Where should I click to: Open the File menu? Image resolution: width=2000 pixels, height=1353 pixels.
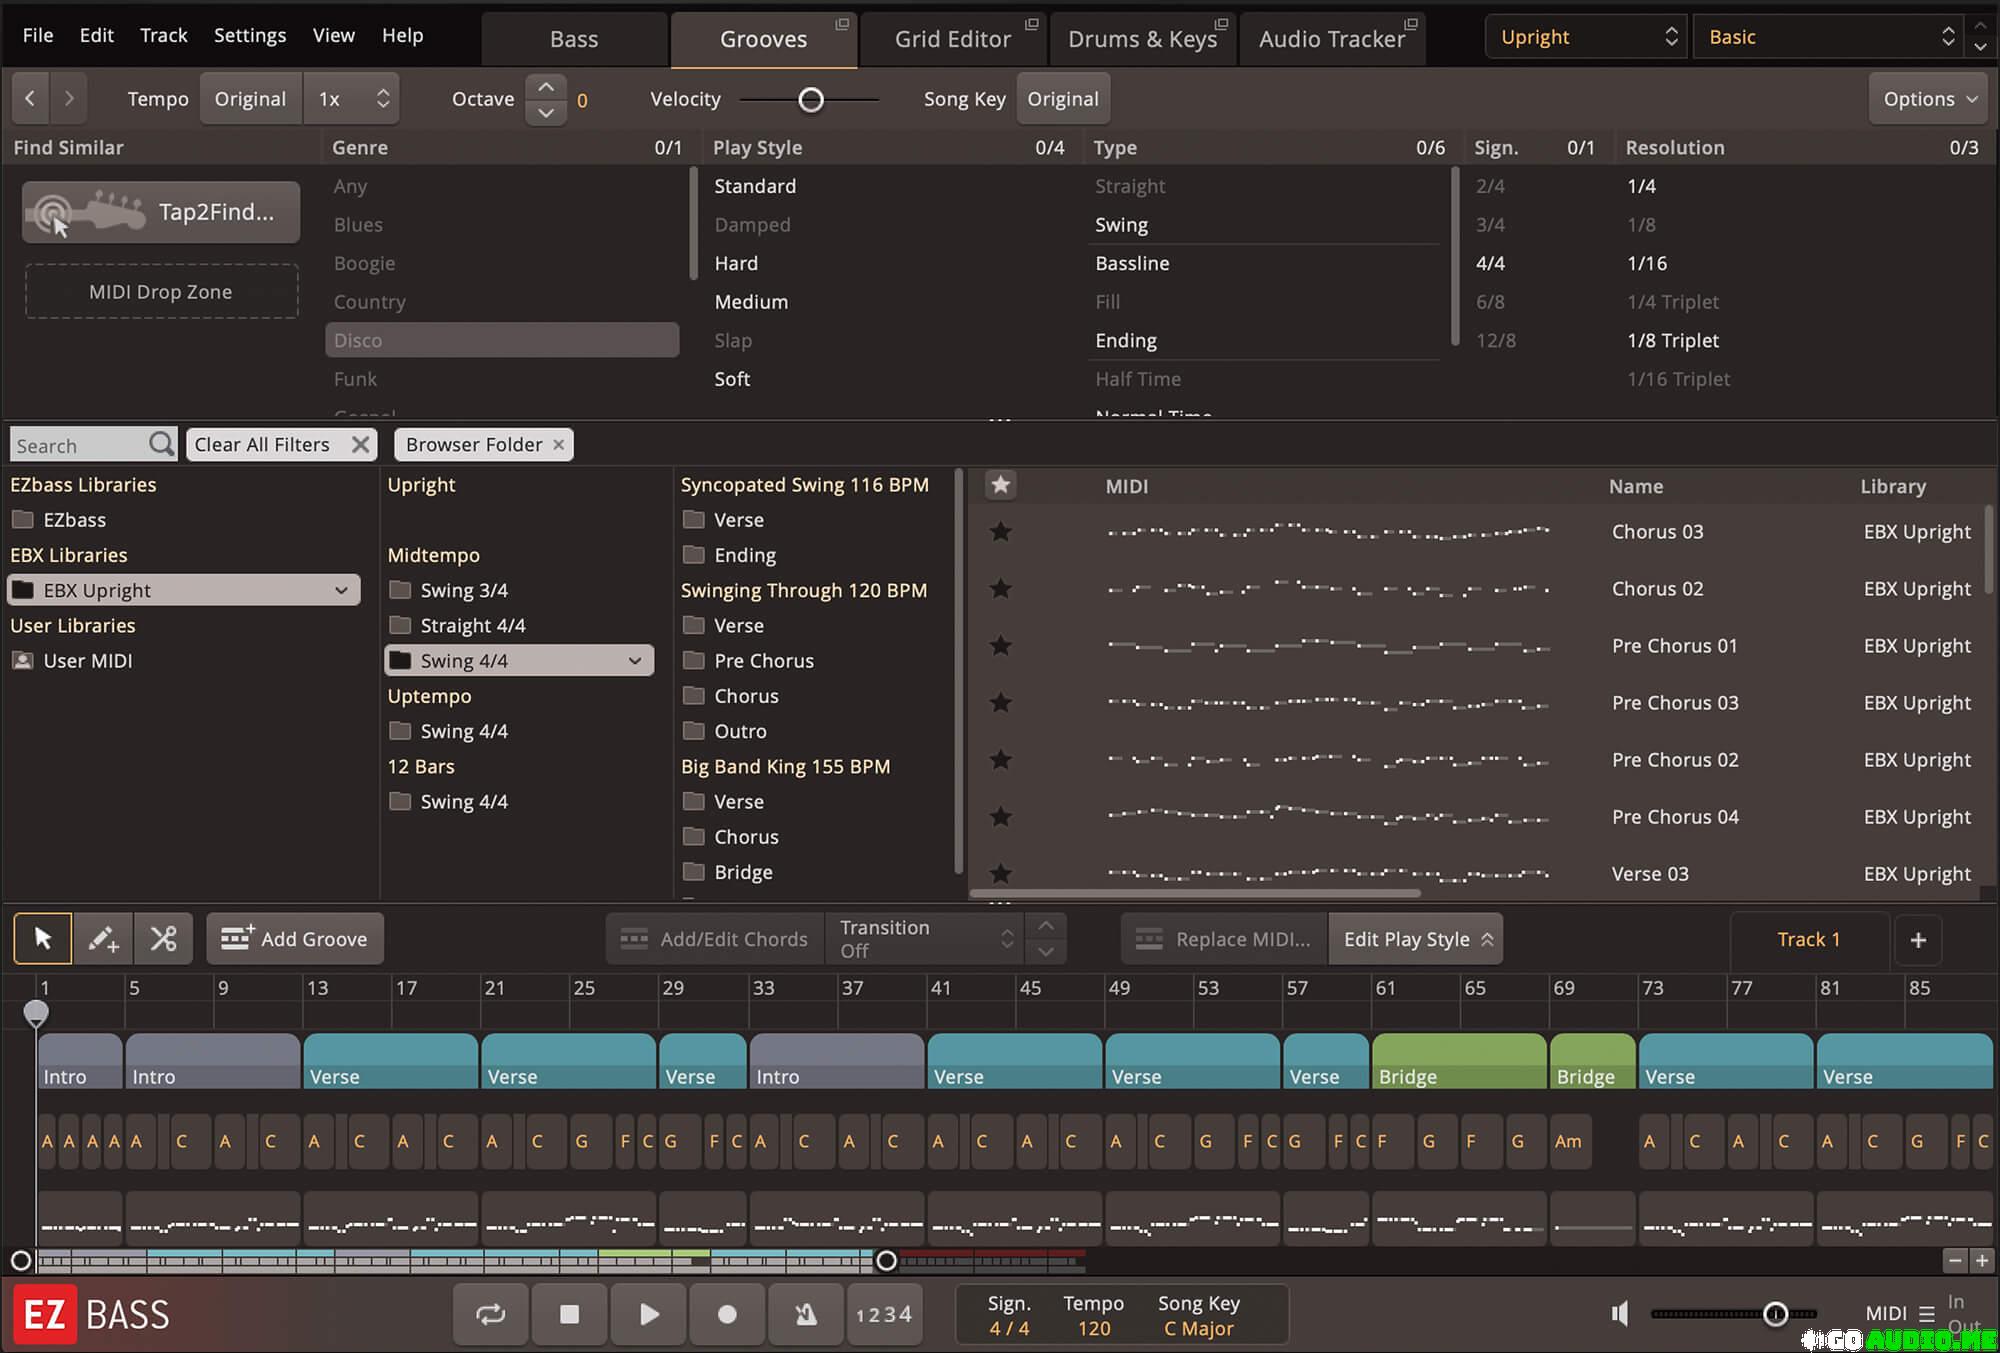(x=38, y=35)
